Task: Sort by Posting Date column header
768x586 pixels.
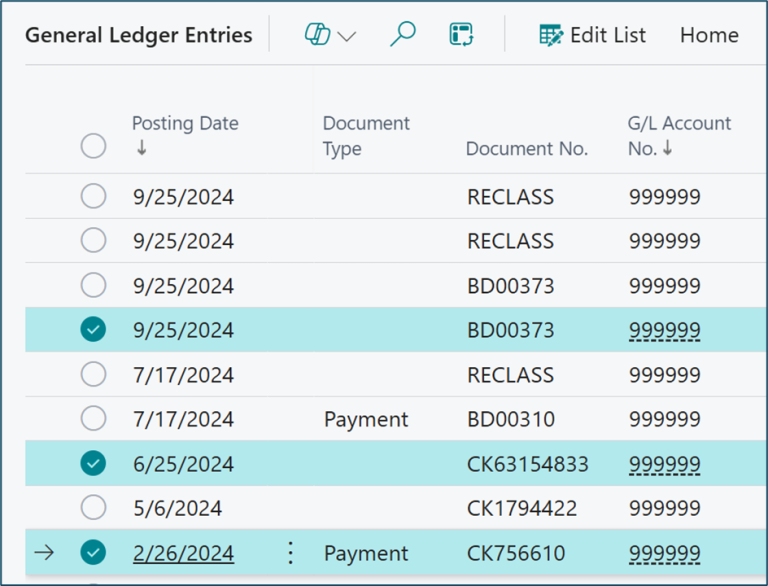Action: click(x=185, y=124)
